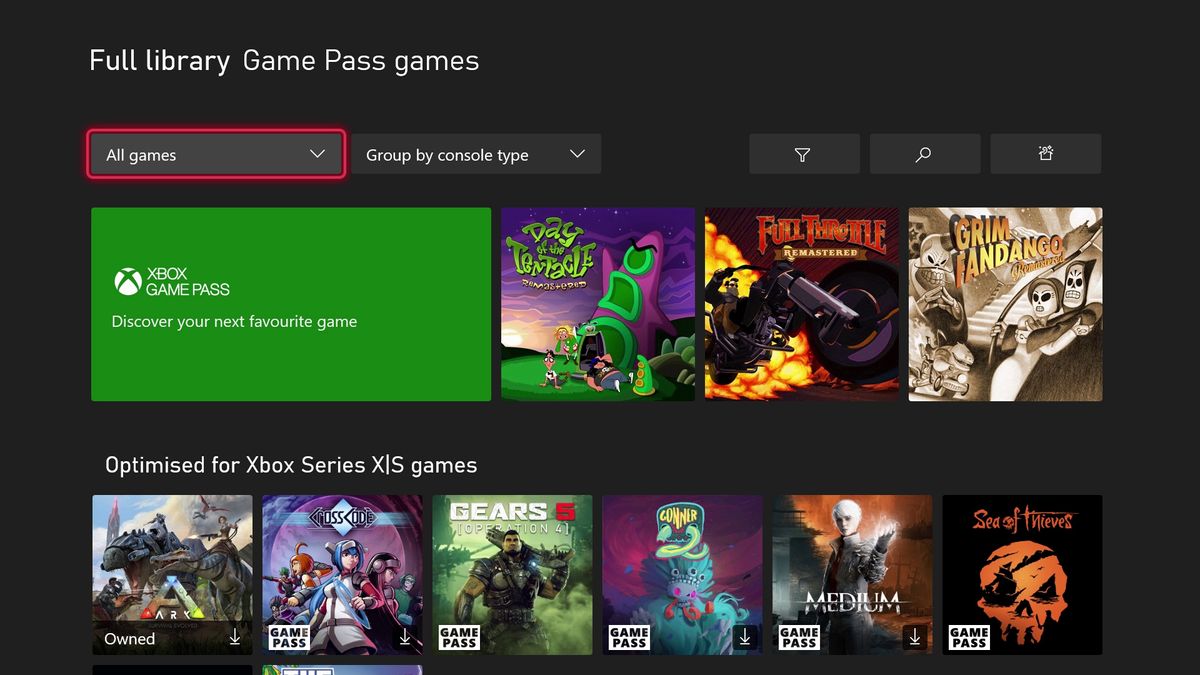Click the download arrow on CrossCode
This screenshot has height=675, width=1200.
[x=405, y=636]
